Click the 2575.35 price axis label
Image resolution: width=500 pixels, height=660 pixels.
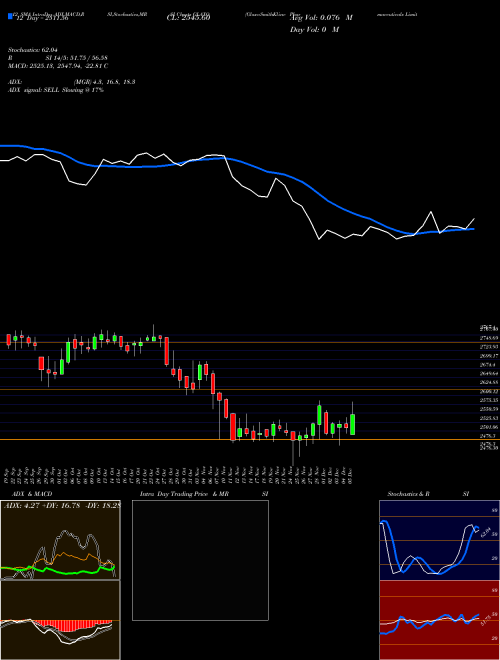tap(489, 400)
